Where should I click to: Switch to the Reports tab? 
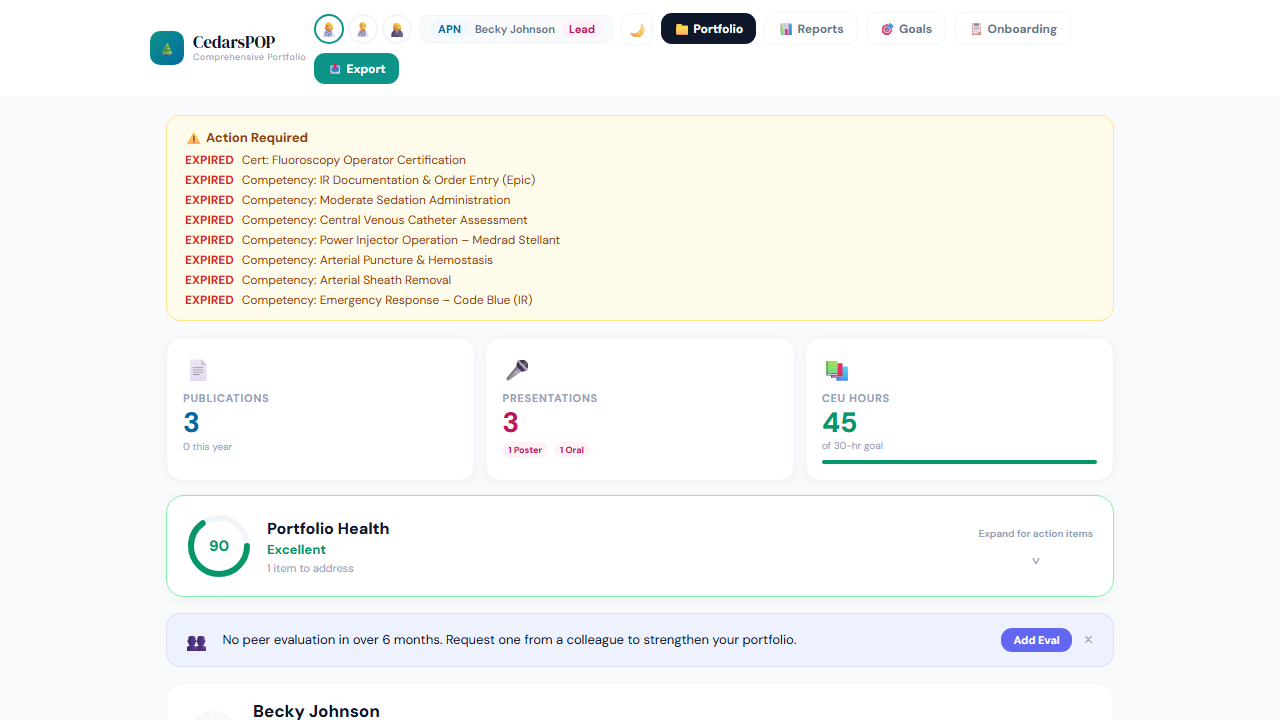click(811, 28)
